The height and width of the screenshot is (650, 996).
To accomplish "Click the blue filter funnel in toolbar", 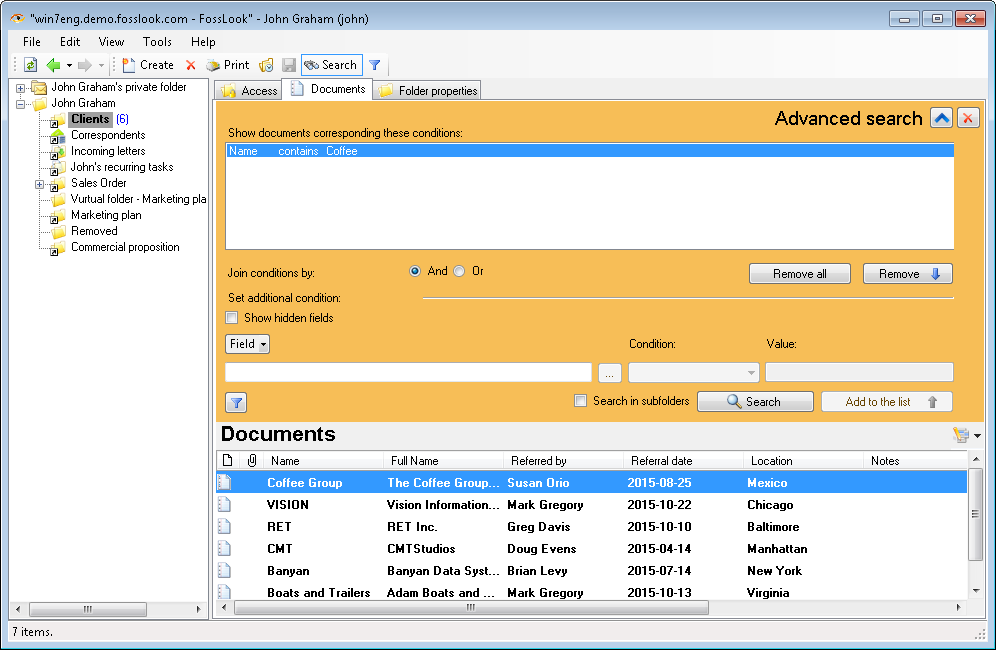I will (375, 65).
